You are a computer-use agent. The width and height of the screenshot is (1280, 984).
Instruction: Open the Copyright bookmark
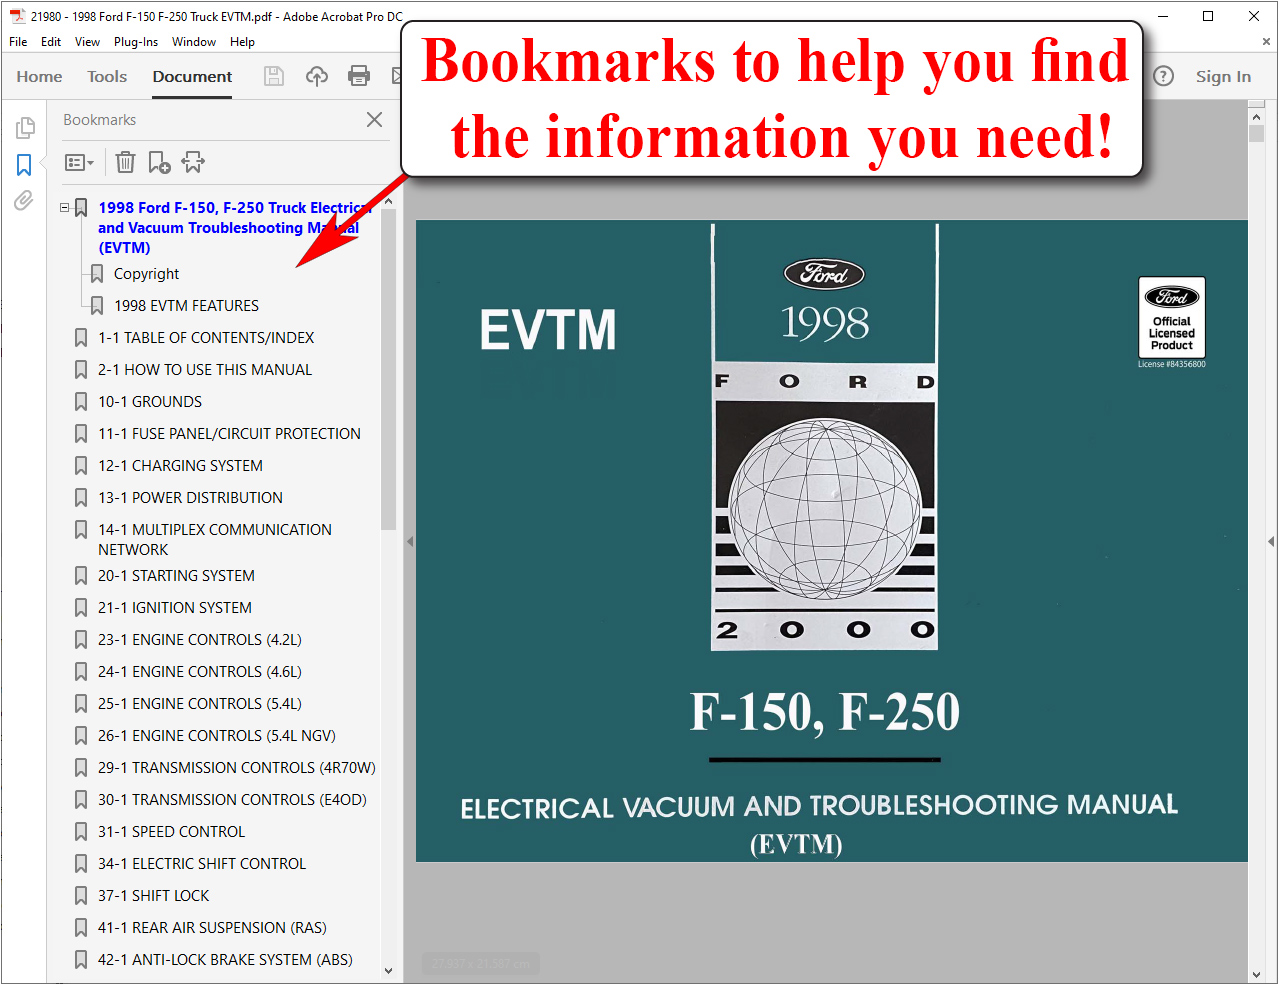pyautogui.click(x=146, y=274)
